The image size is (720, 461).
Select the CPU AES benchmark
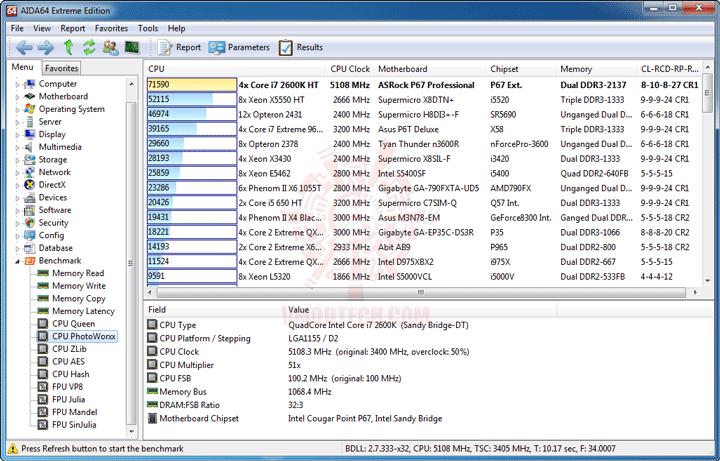coord(62,361)
